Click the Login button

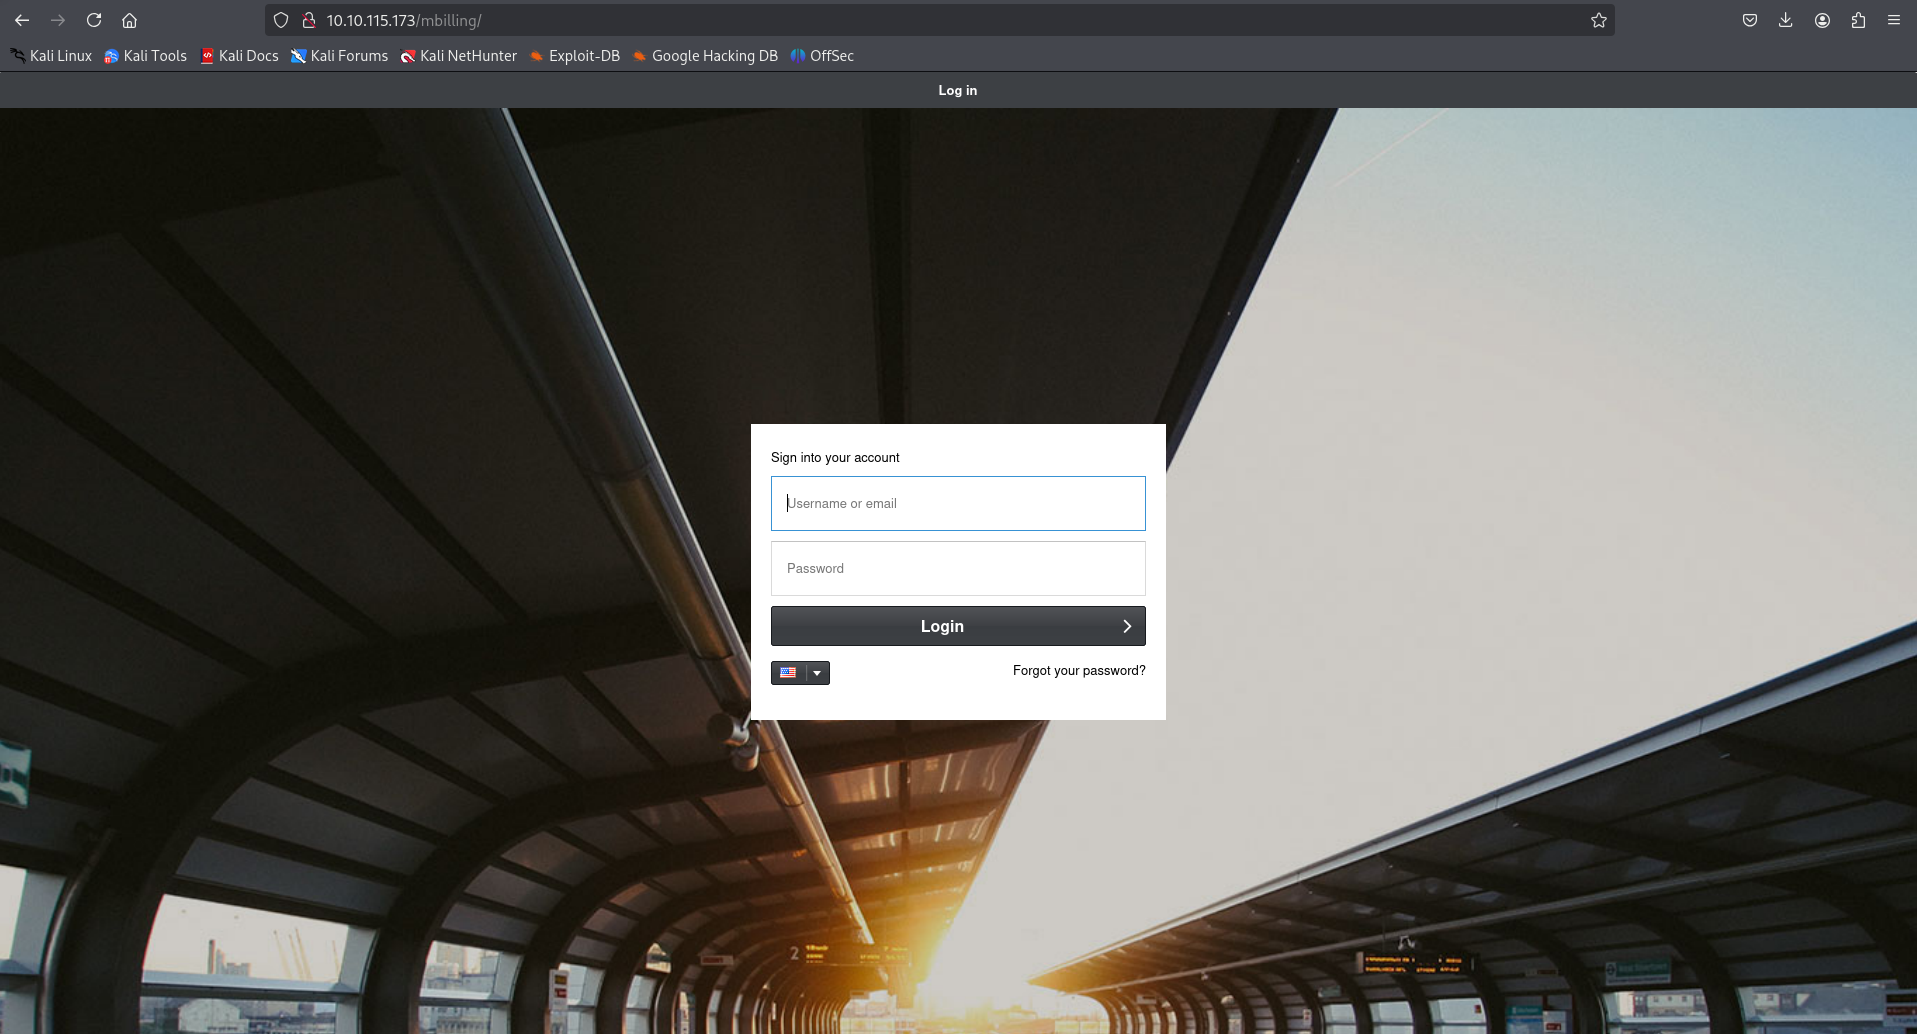point(958,626)
